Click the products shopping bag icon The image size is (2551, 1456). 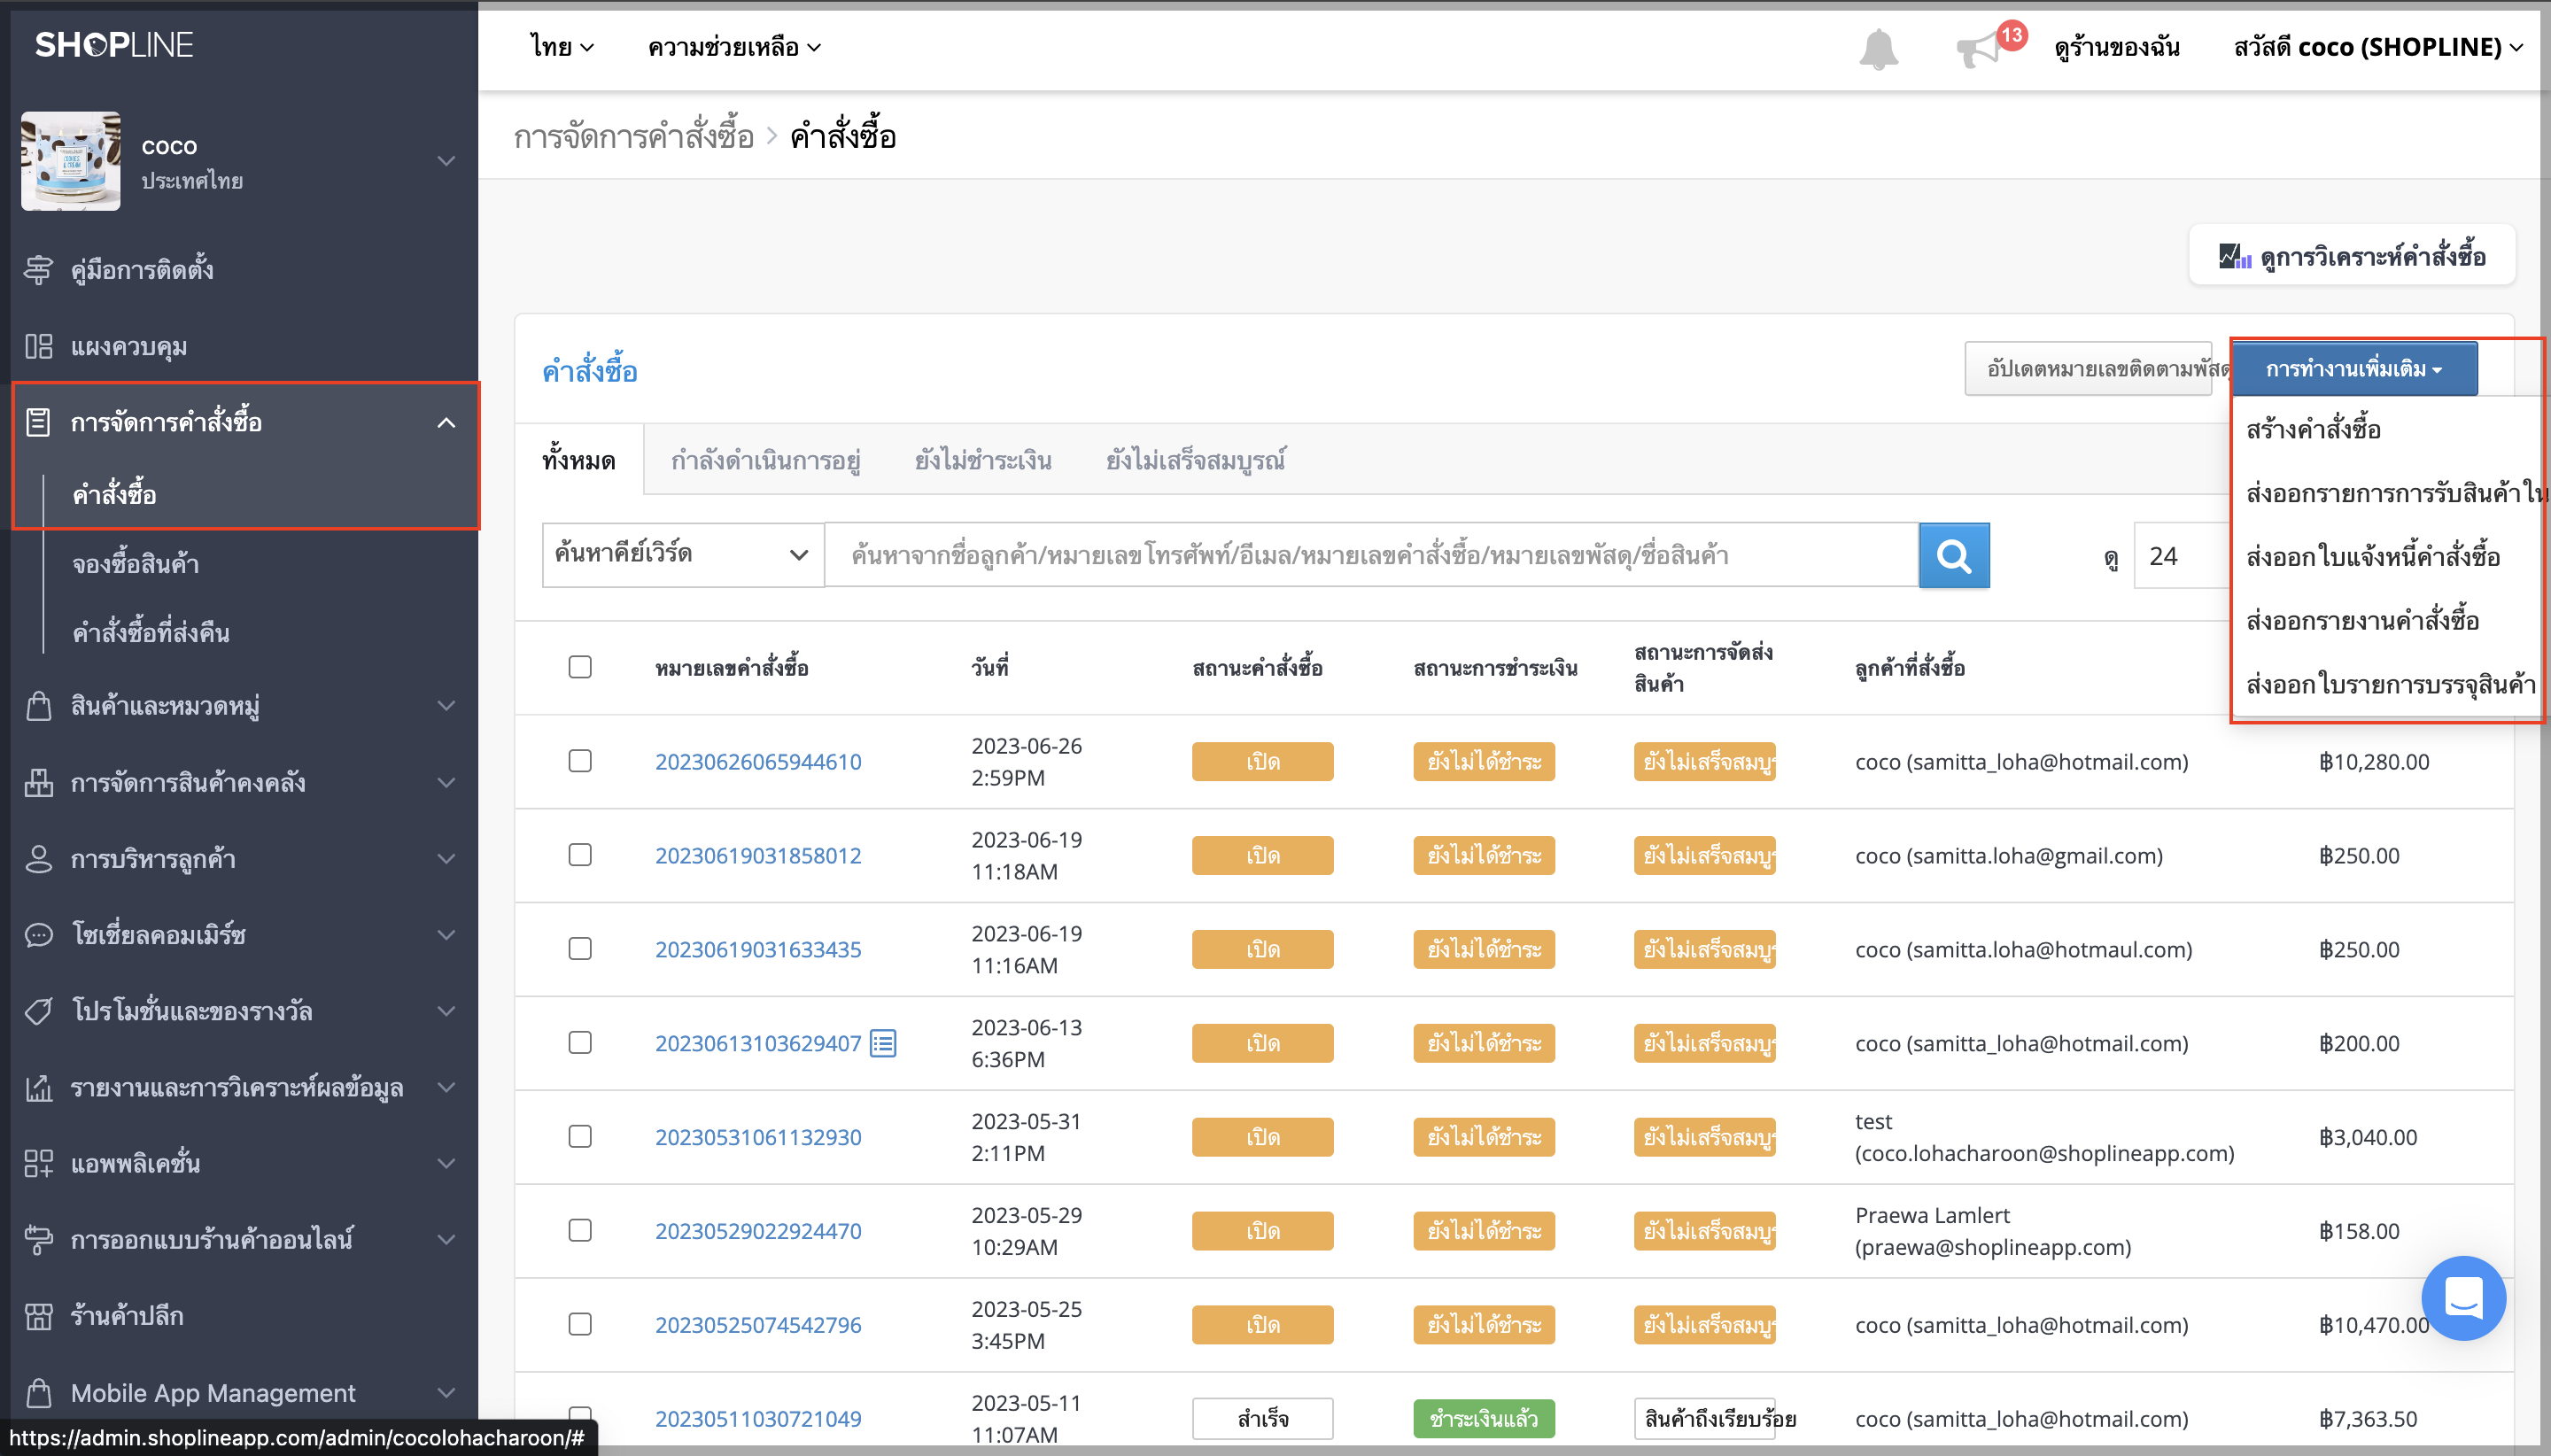(38, 706)
